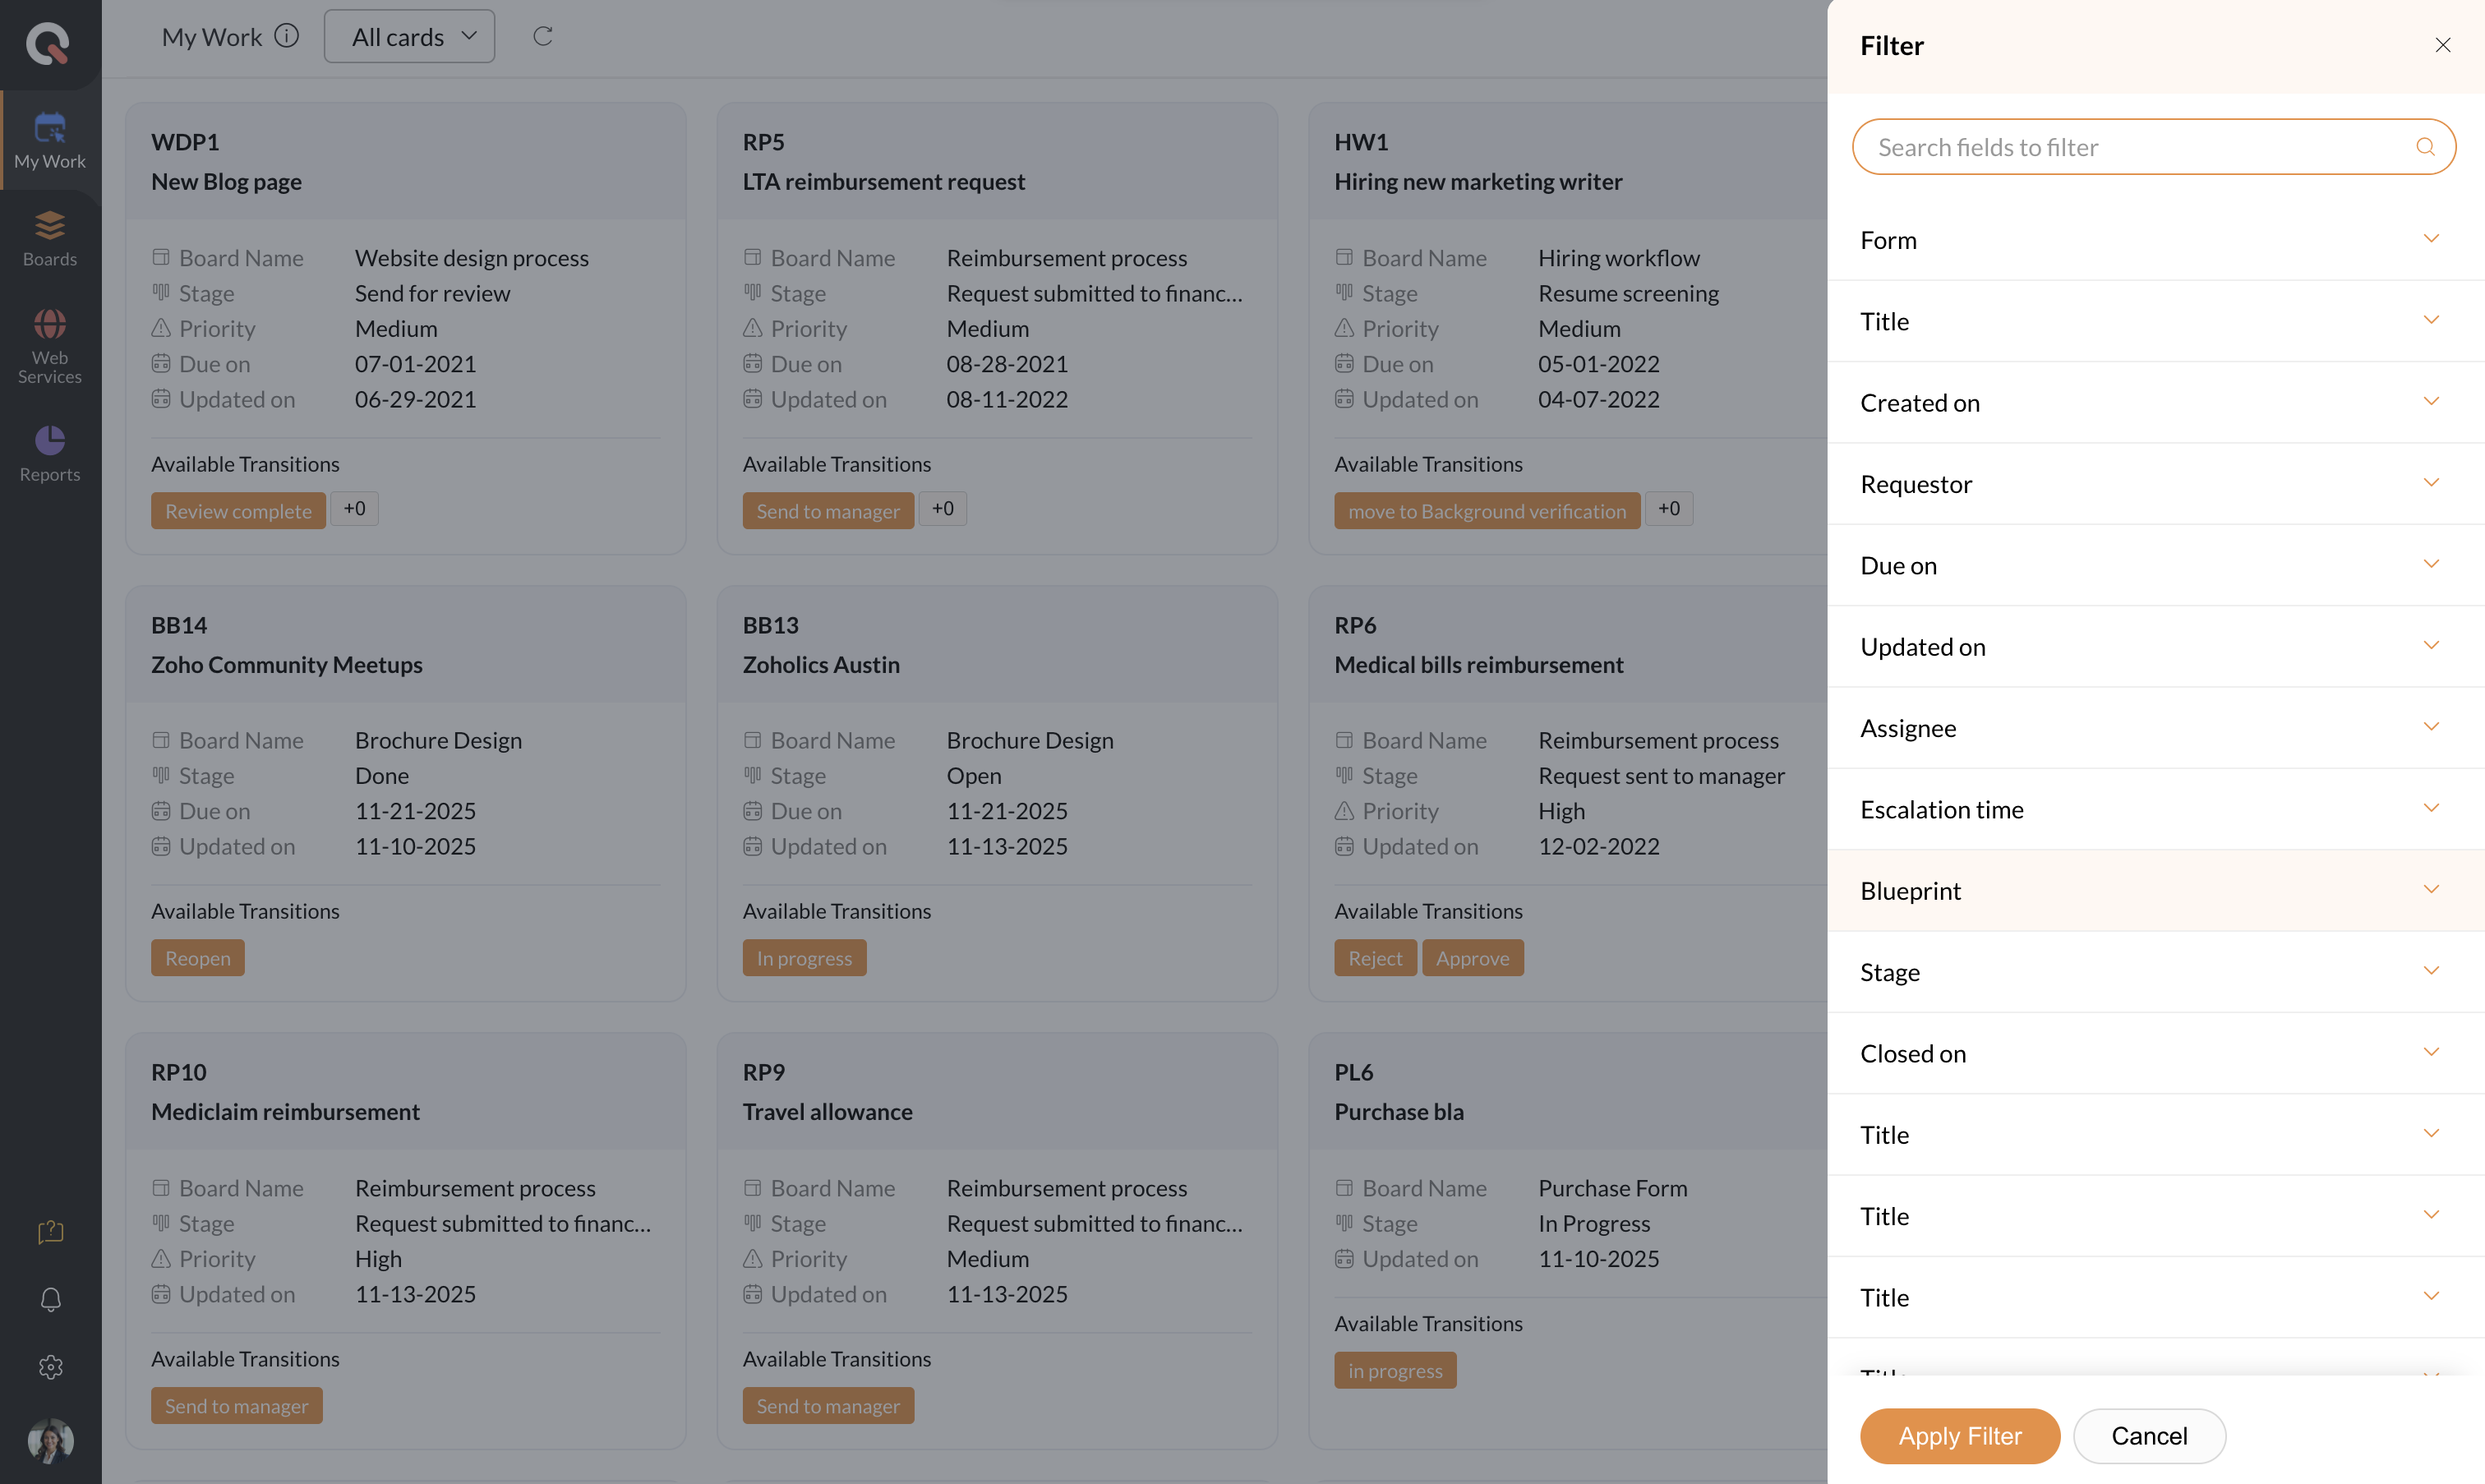Open My Work in sidebar

point(50,140)
